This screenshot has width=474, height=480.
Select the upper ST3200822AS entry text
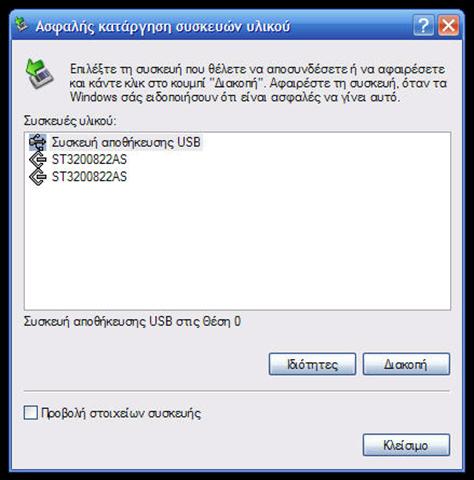point(89,160)
